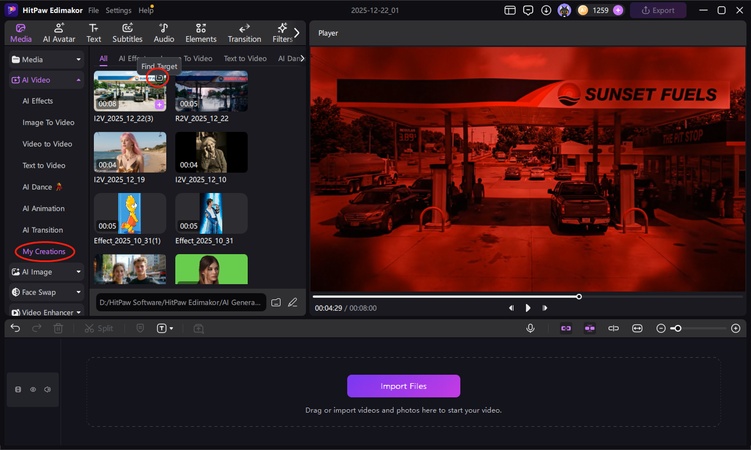The image size is (751, 450).
Task: Click the purple Import Files button
Action: click(x=403, y=386)
